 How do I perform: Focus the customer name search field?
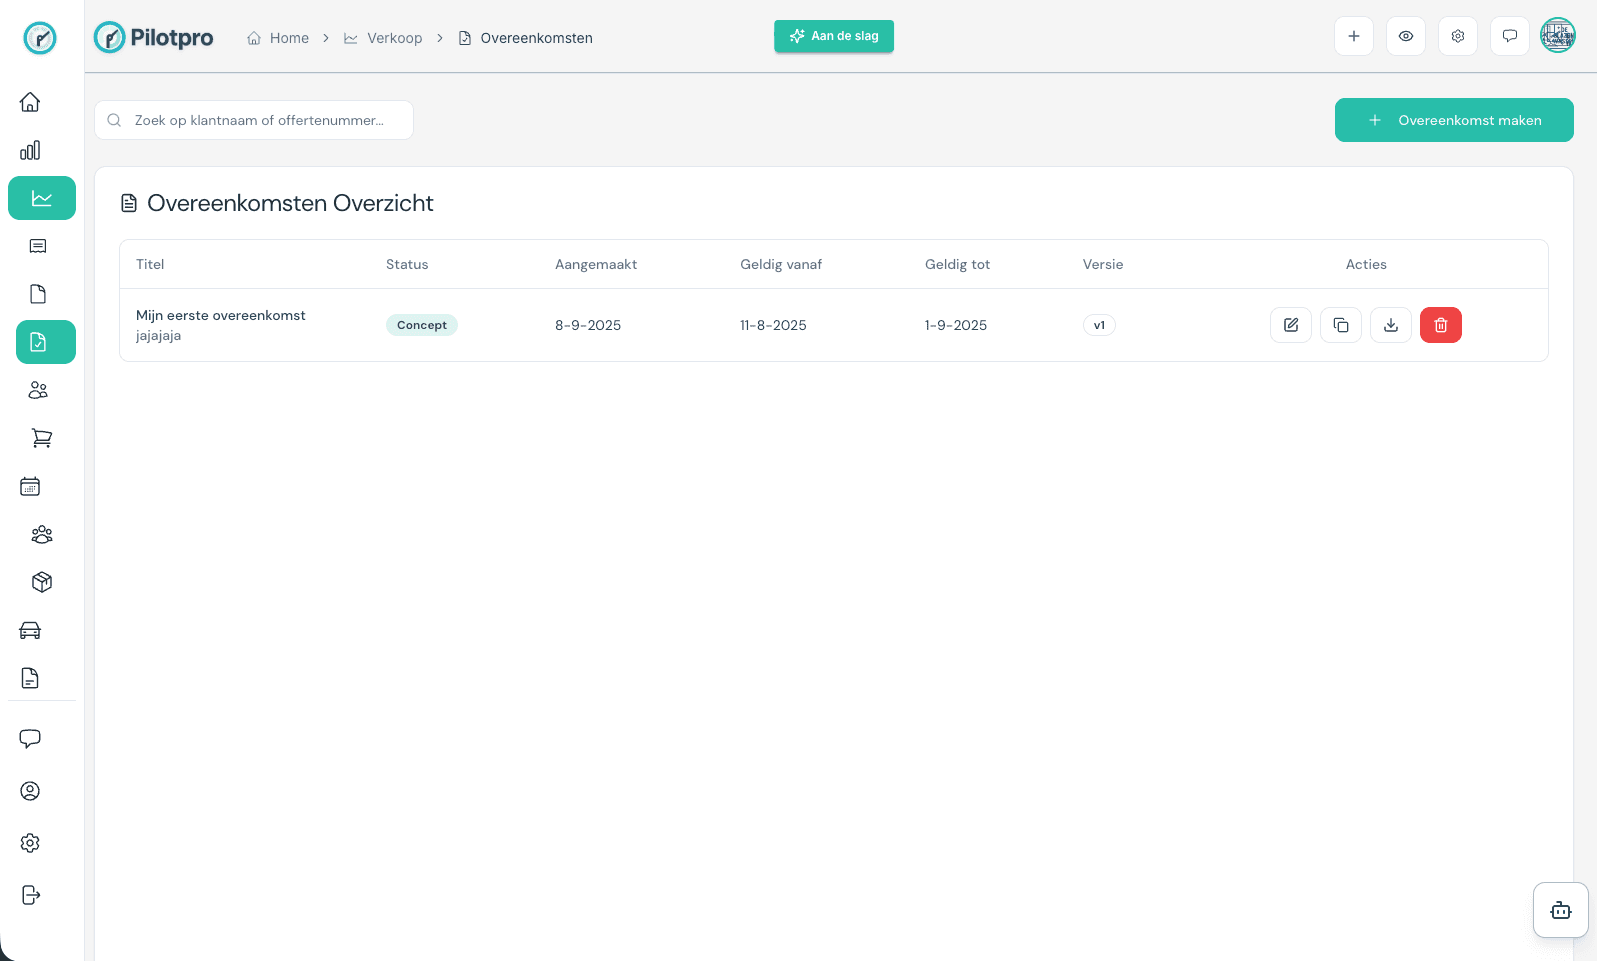click(260, 120)
